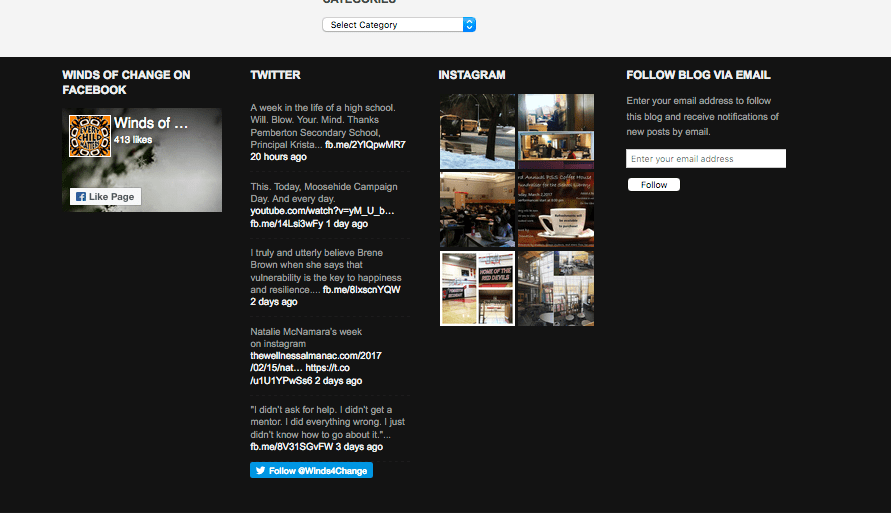Open the school atrium Instagram photo

coord(556,288)
